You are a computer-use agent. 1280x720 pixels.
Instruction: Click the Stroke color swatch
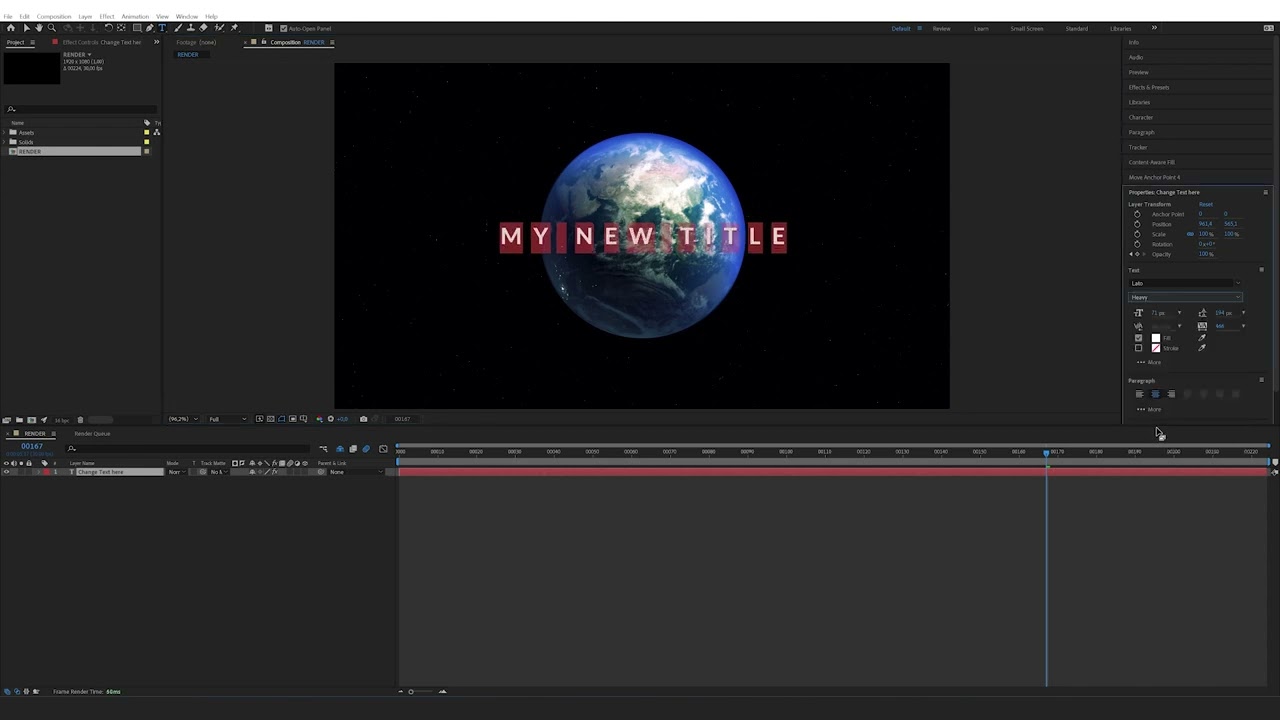pos(1156,348)
